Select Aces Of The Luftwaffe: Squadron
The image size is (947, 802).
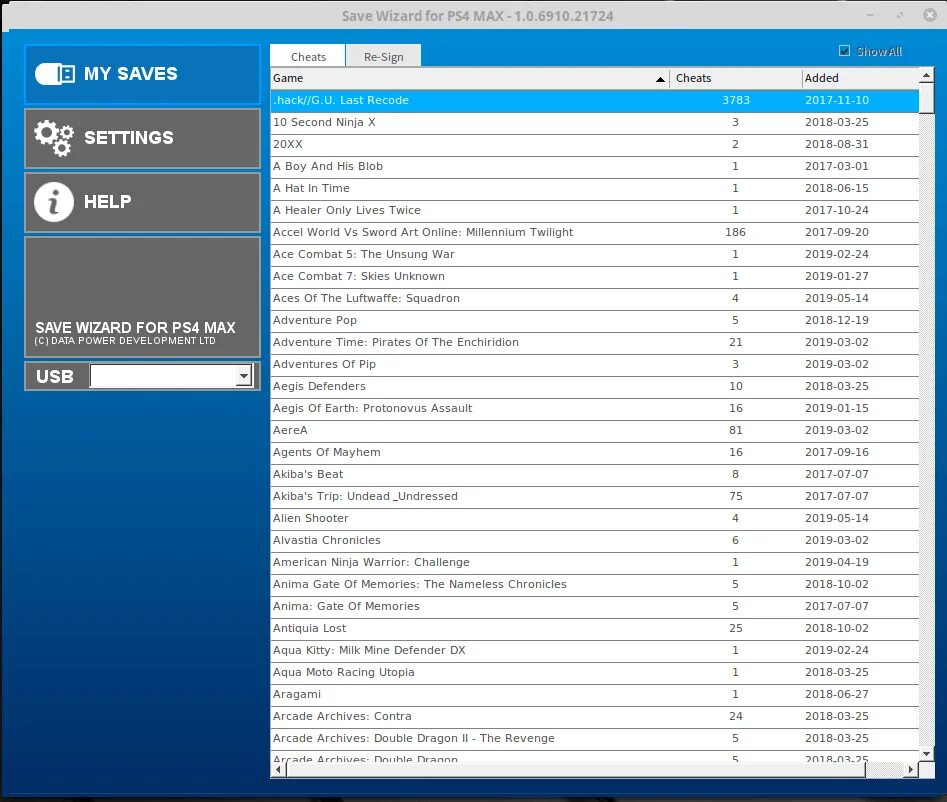pyautogui.click(x=595, y=298)
